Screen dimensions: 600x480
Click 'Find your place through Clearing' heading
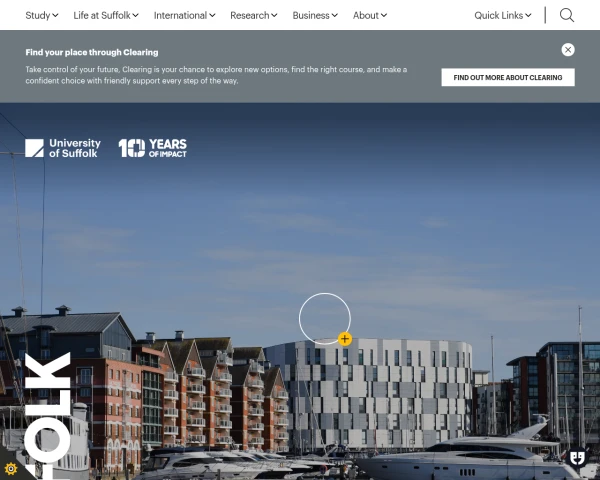[92, 52]
